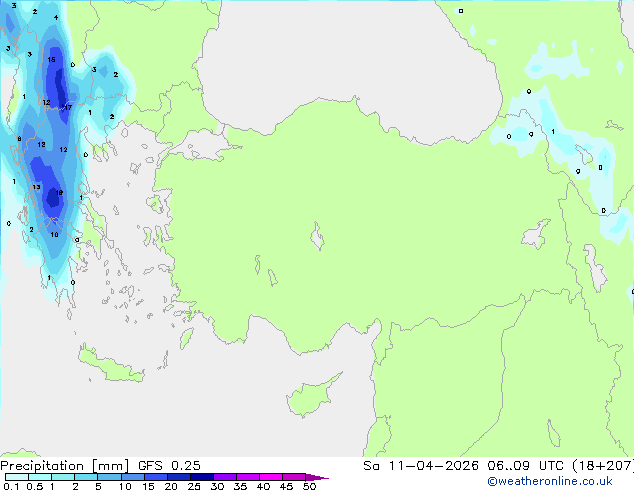Click the 35–40 mm legend color swatch
The width and height of the screenshot is (634, 490).
pyautogui.click(x=248, y=477)
